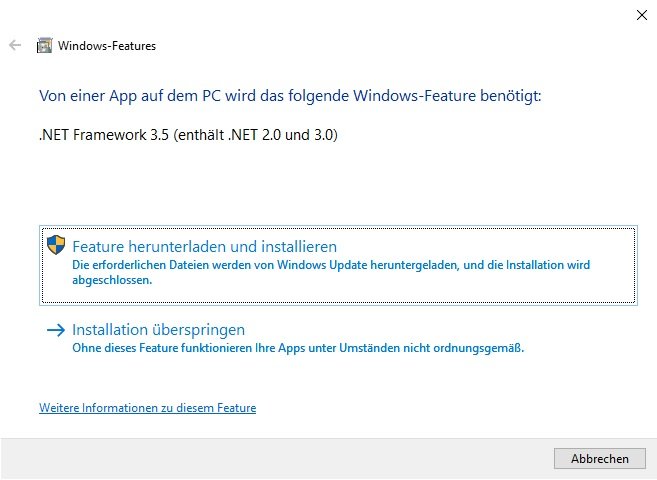This screenshot has width=657, height=480.
Task: Click description mentioning Windows Update heruntergeladen
Action: click(x=331, y=272)
